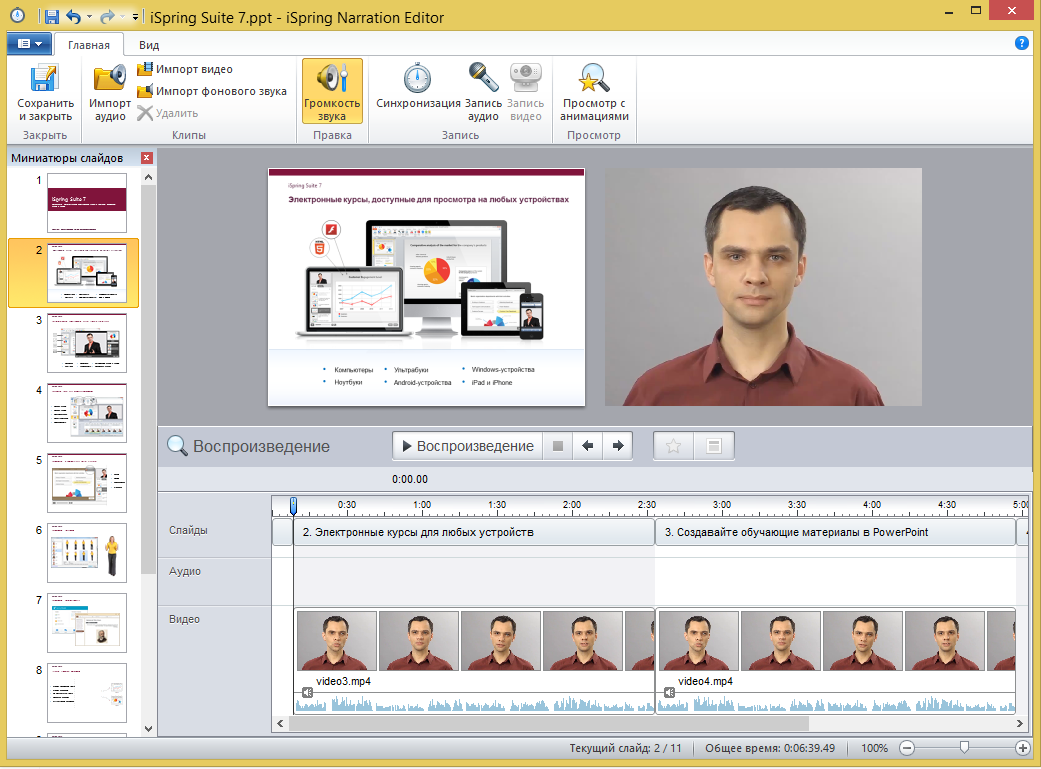Select slide 3 thumbnail

86,343
